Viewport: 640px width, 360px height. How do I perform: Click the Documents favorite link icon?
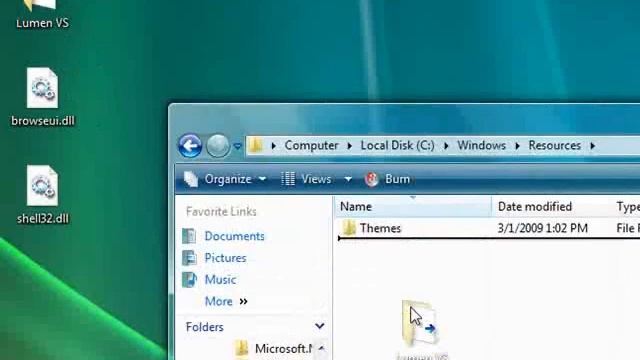(189, 236)
